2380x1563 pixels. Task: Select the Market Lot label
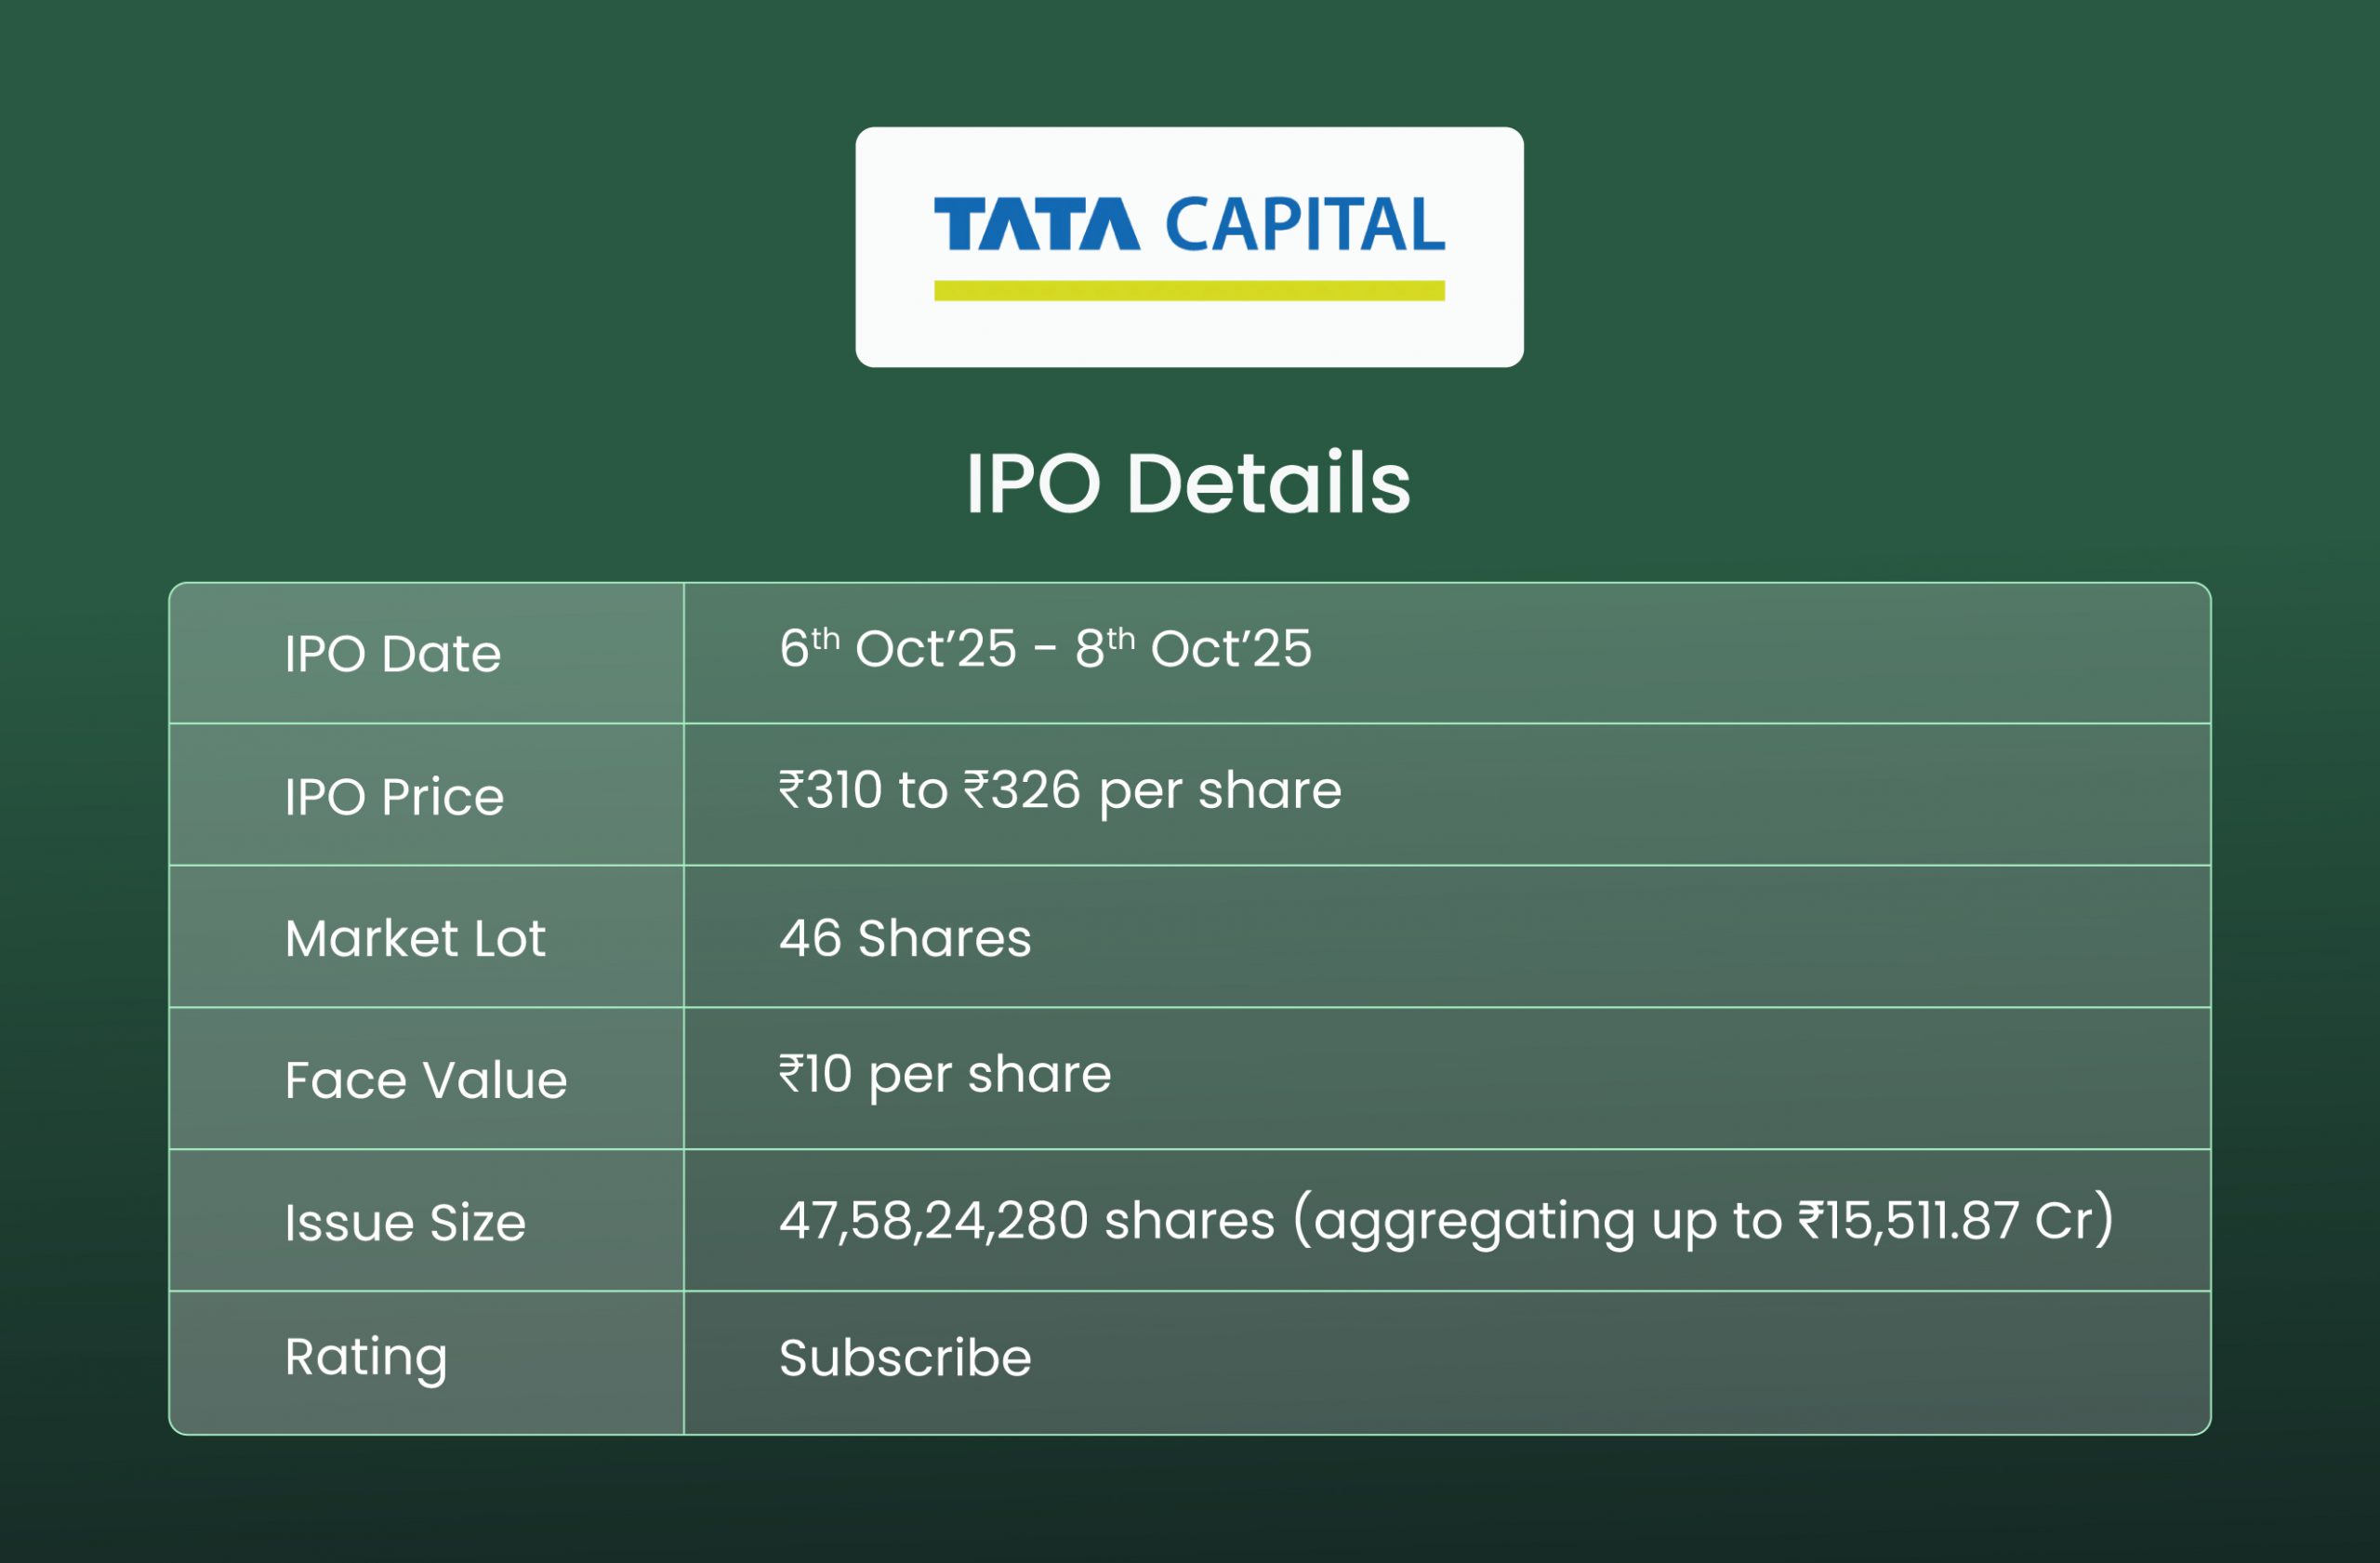point(415,938)
